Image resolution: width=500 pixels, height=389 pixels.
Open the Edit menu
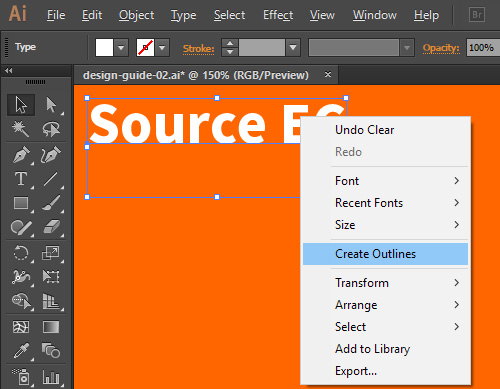coord(92,15)
